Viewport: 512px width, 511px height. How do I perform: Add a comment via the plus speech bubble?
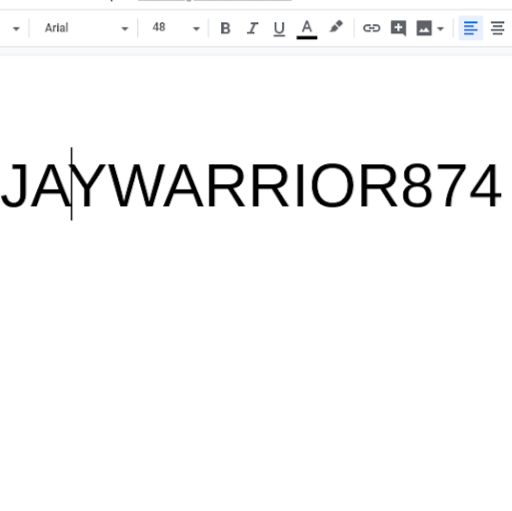coord(398,28)
